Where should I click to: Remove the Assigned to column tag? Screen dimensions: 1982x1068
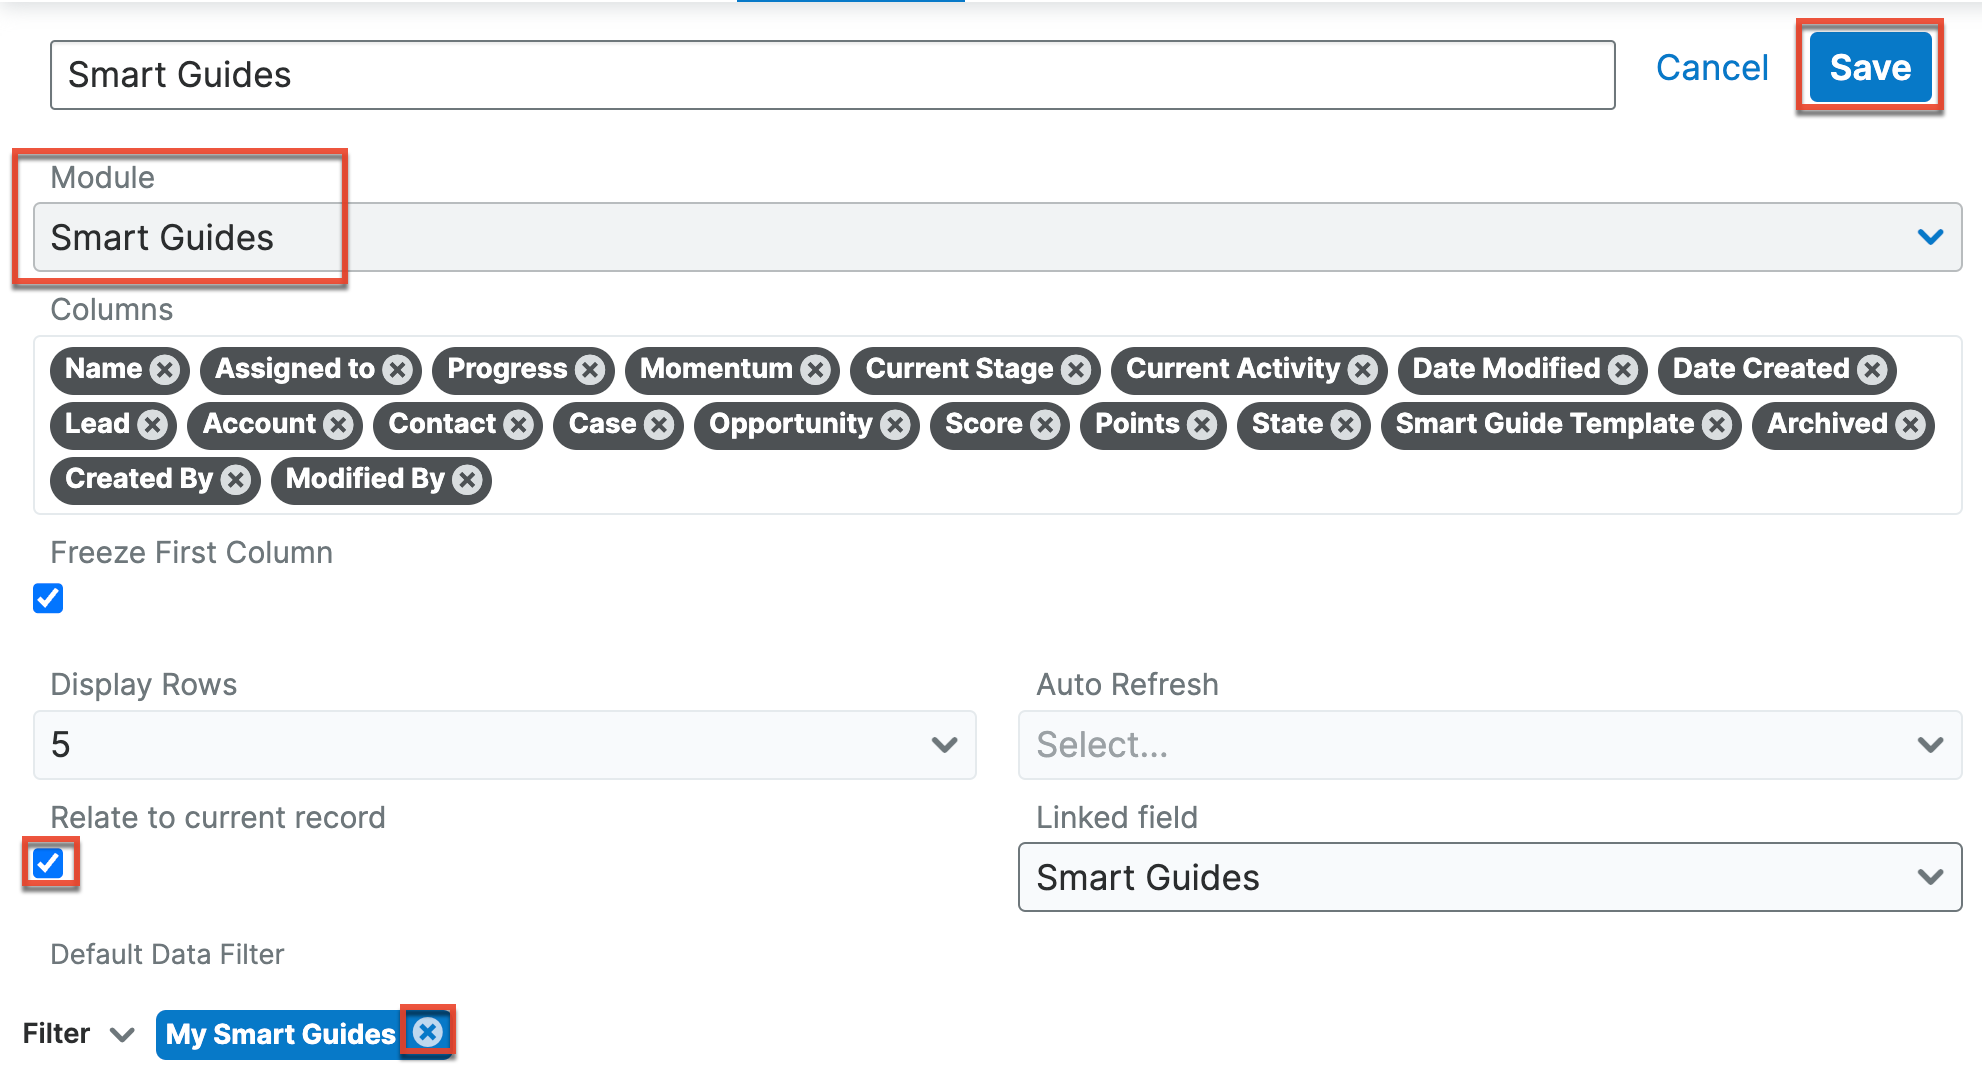point(398,370)
